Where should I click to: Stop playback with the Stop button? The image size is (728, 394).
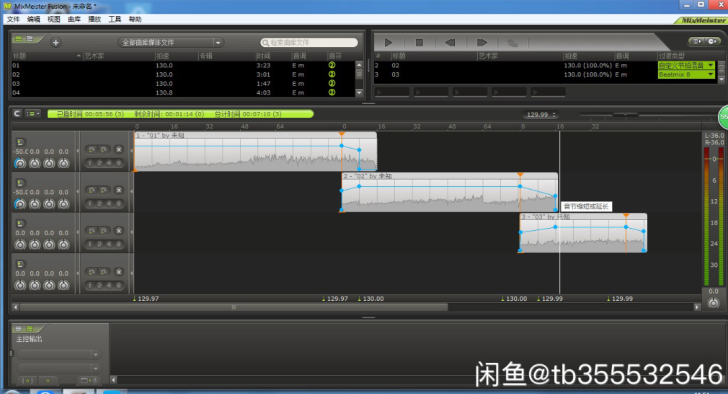pos(419,43)
